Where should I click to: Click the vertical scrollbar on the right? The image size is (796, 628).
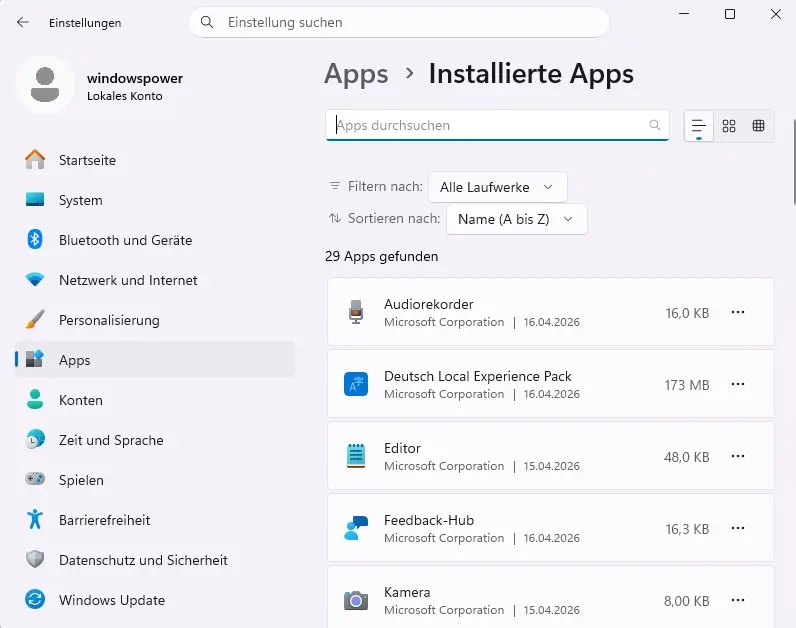(x=793, y=162)
